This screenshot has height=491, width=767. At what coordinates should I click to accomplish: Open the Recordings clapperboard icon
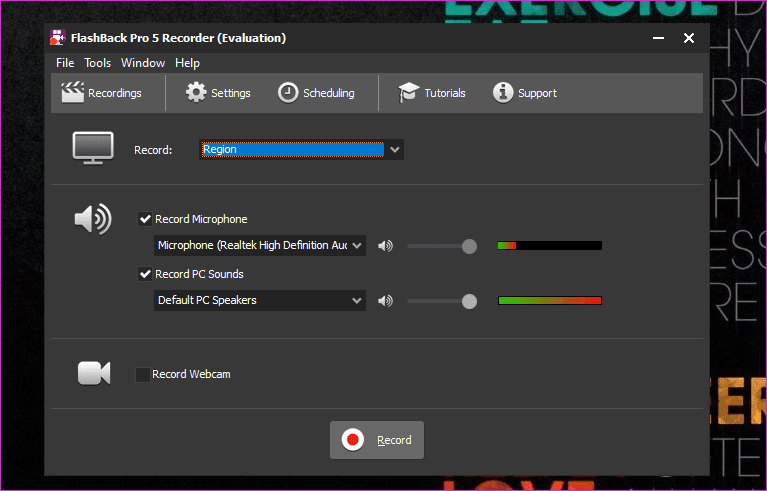72,92
